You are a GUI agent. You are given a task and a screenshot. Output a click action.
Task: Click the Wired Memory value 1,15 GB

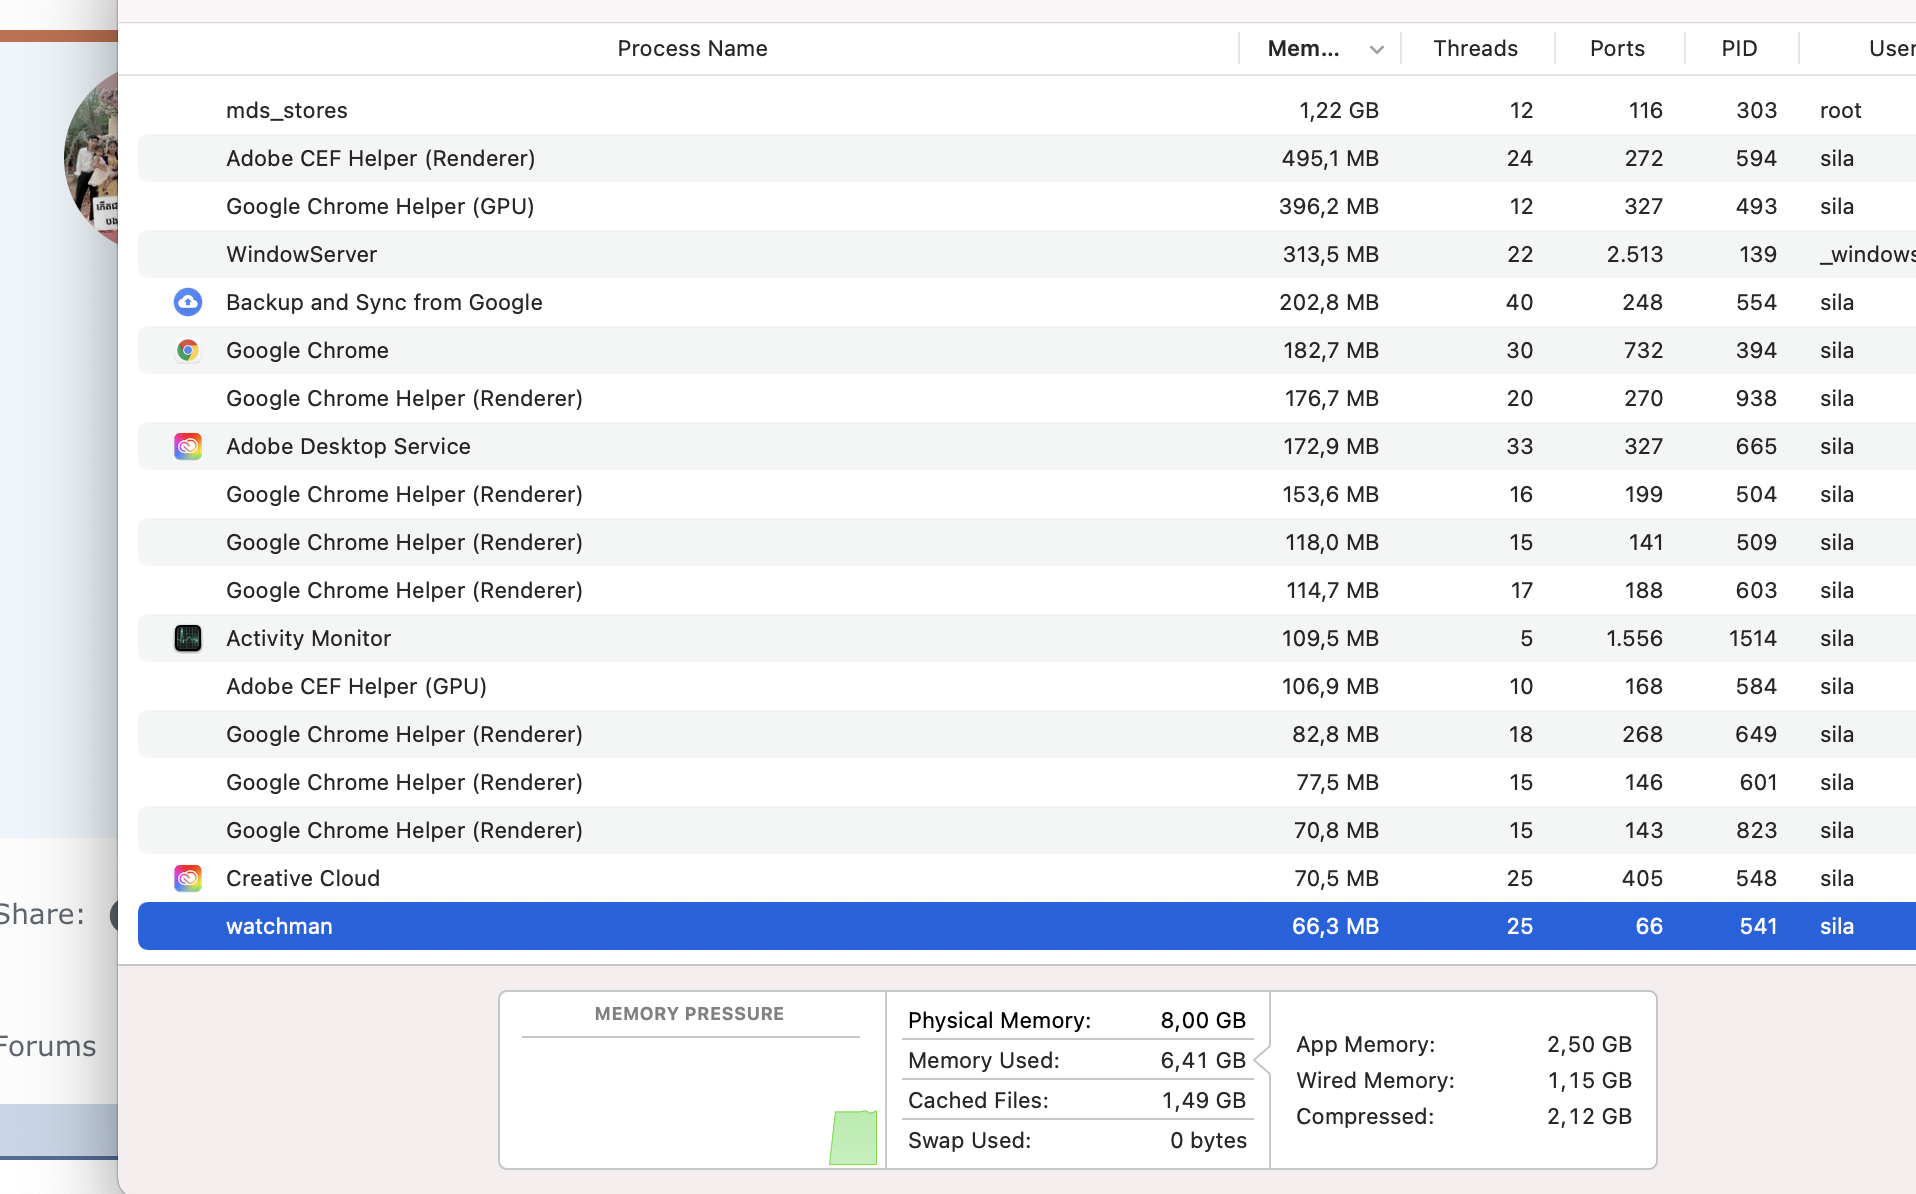1589,1080
